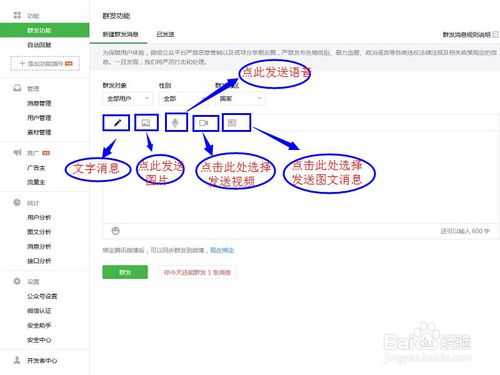Follow the 现在绑定 link
500x375 pixels.
click(222, 250)
